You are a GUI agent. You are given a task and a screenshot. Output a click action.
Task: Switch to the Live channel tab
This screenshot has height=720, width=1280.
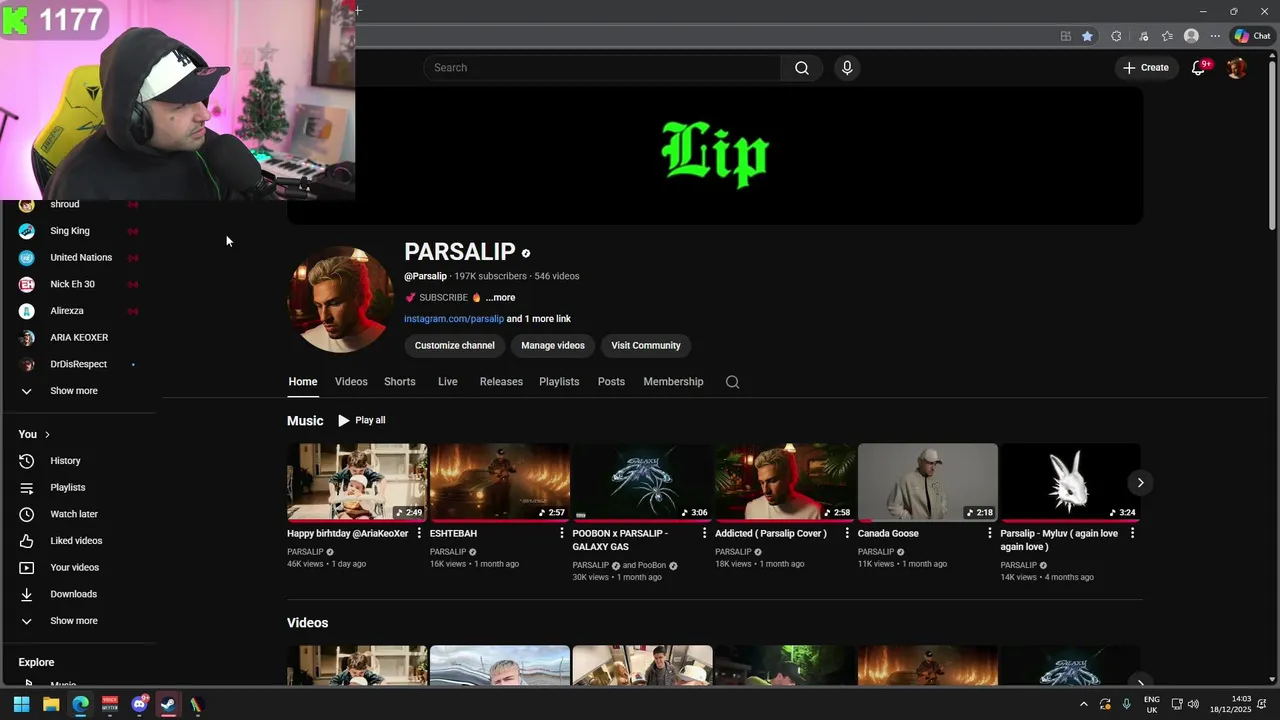pyautogui.click(x=448, y=382)
